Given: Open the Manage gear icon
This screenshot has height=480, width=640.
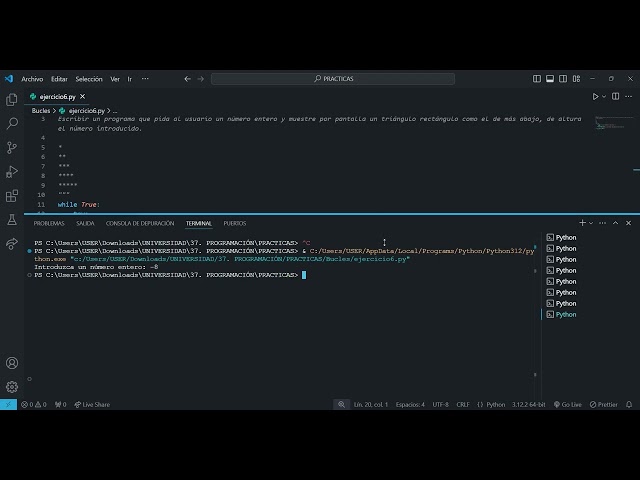Looking at the screenshot, I should click(12, 387).
